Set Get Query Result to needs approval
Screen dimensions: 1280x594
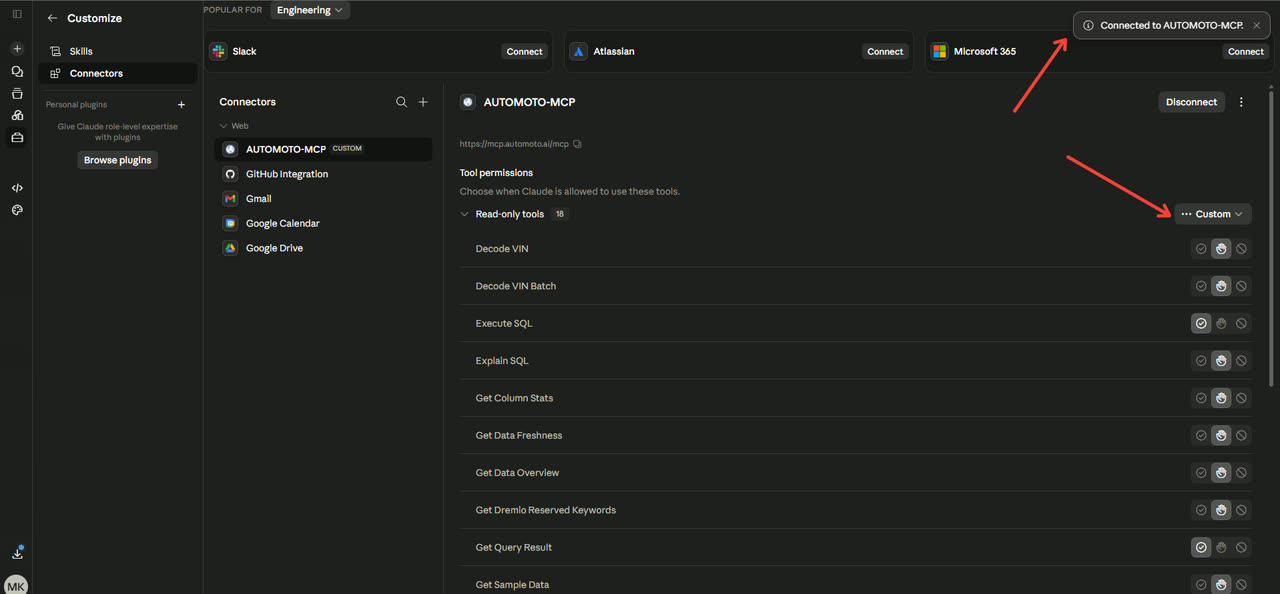point(1221,548)
